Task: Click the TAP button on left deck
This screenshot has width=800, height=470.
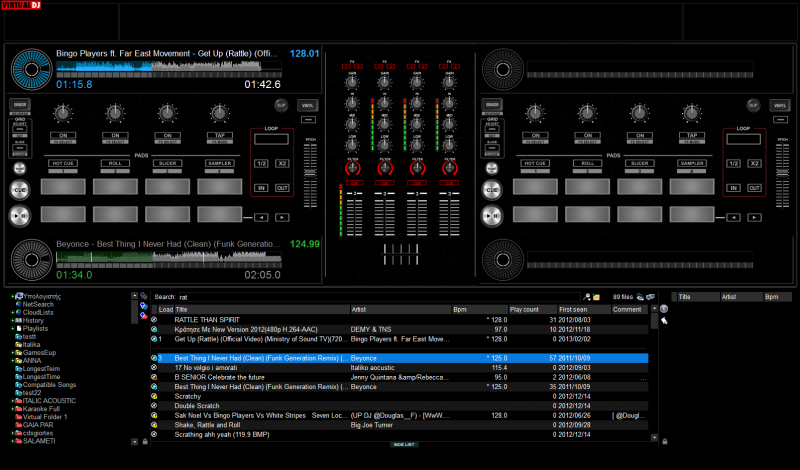Action: tap(220, 135)
